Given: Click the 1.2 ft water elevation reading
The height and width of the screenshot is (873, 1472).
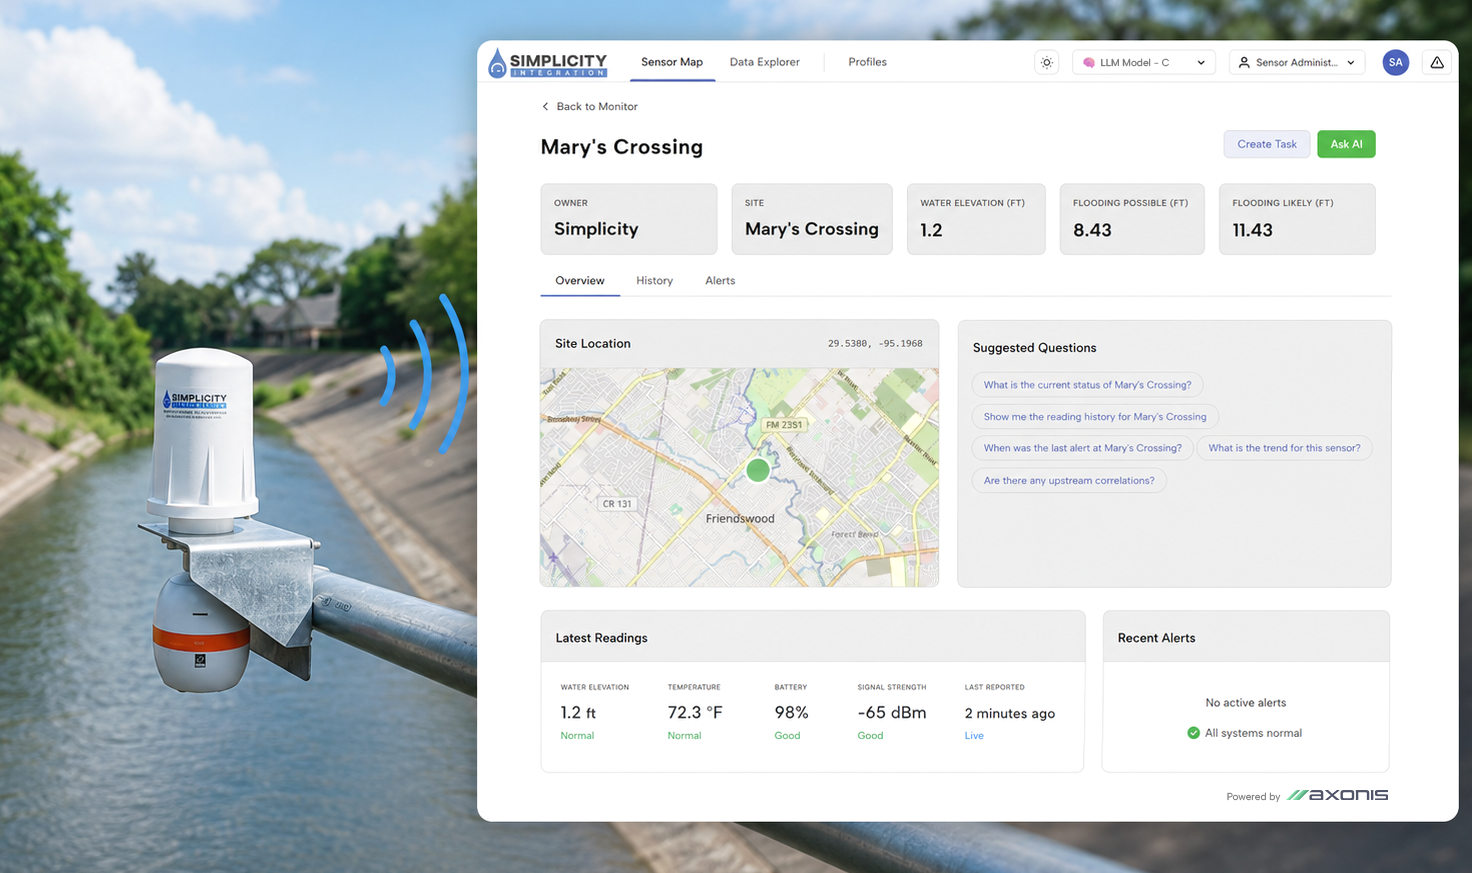Looking at the screenshot, I should pos(578,713).
